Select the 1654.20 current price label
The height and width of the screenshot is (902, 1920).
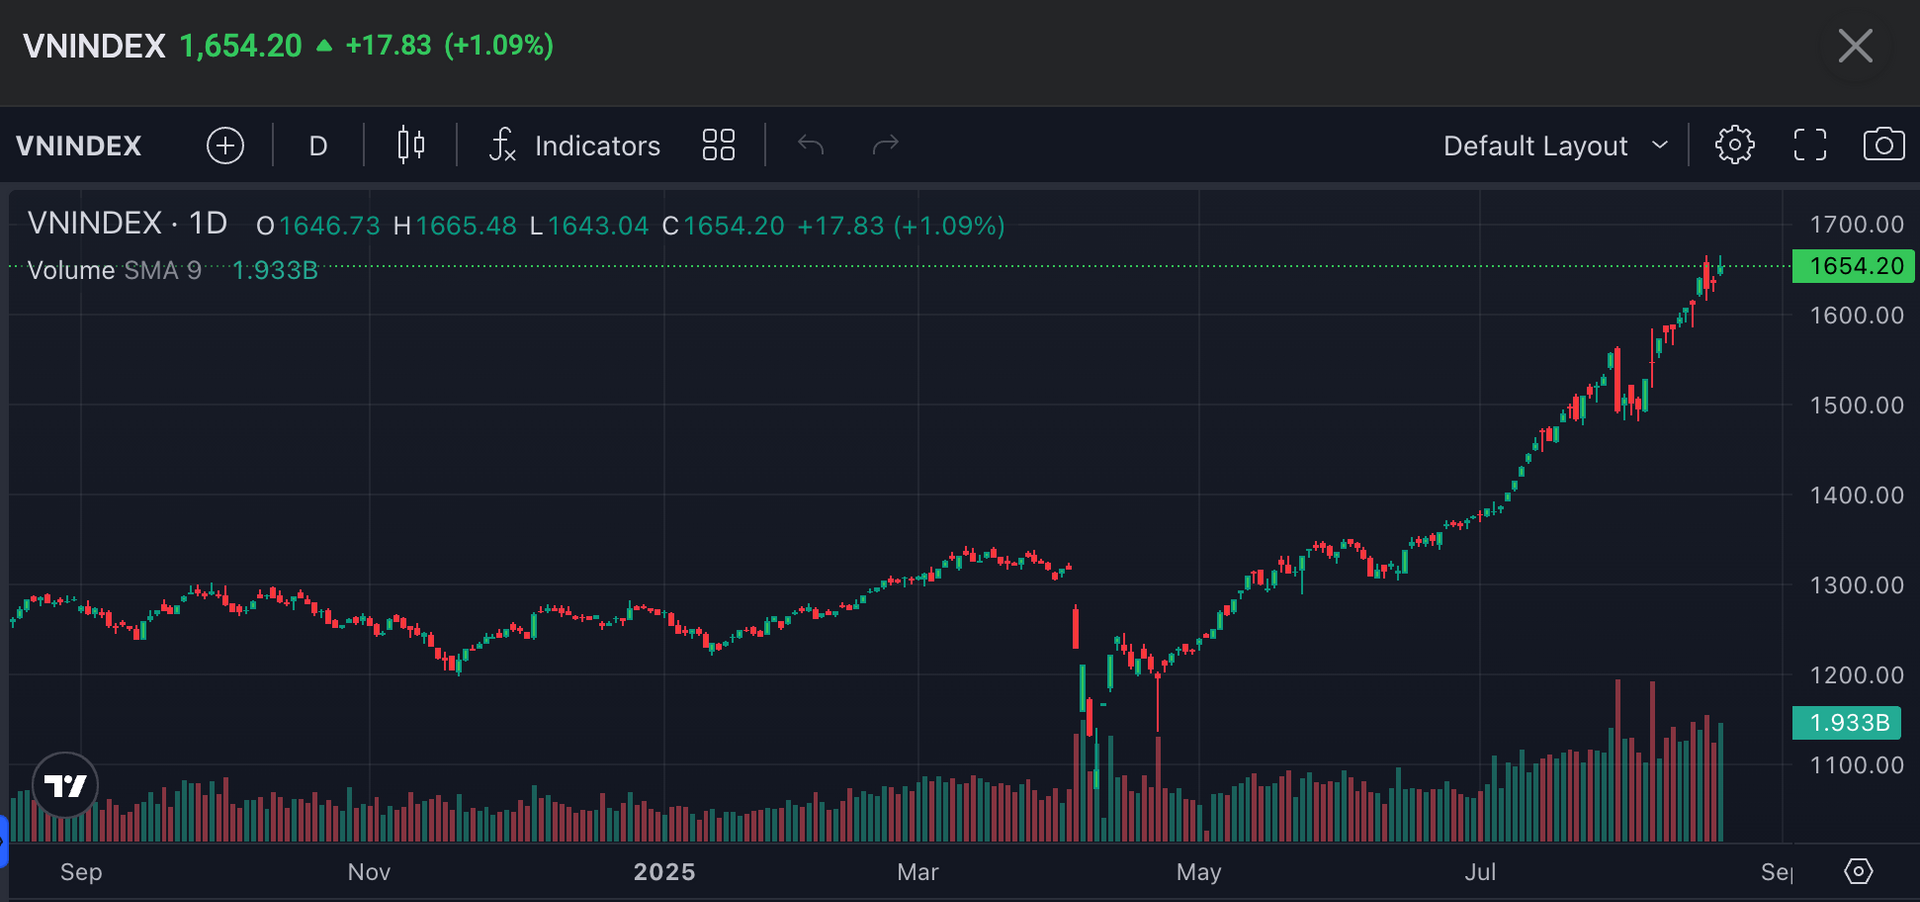(x=1853, y=266)
